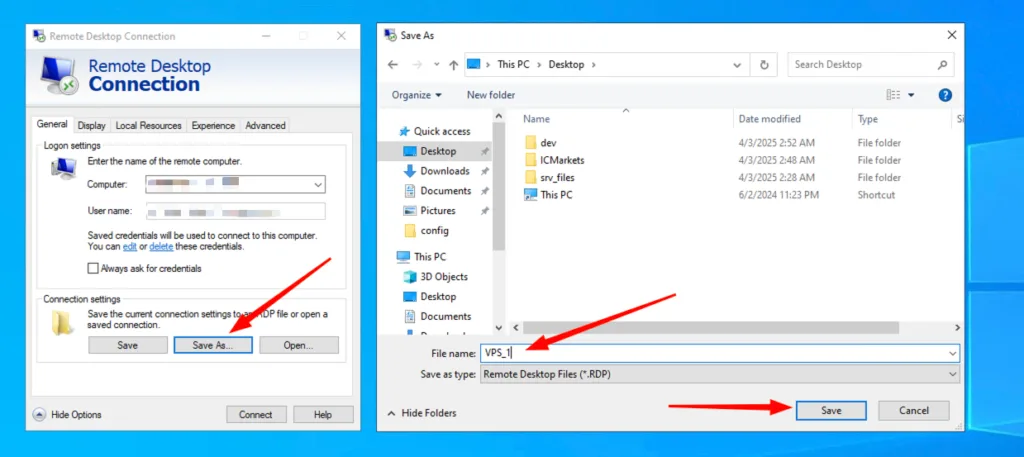Click the edit credentials link

coord(130,246)
